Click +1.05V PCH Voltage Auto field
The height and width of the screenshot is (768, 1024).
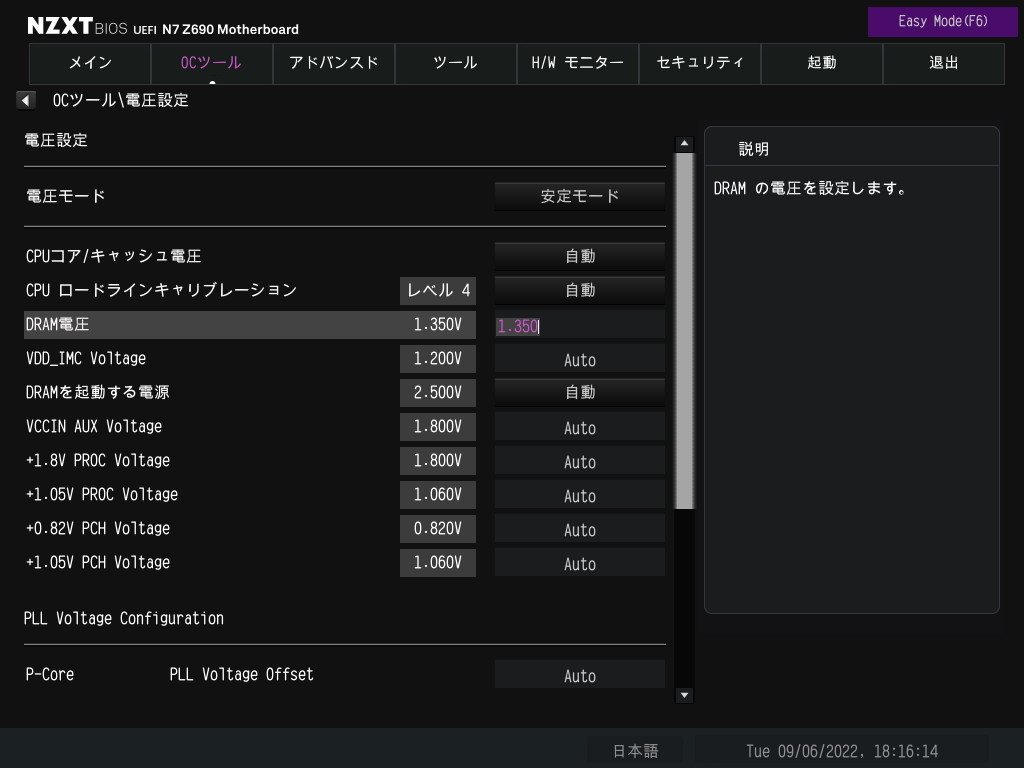(580, 563)
